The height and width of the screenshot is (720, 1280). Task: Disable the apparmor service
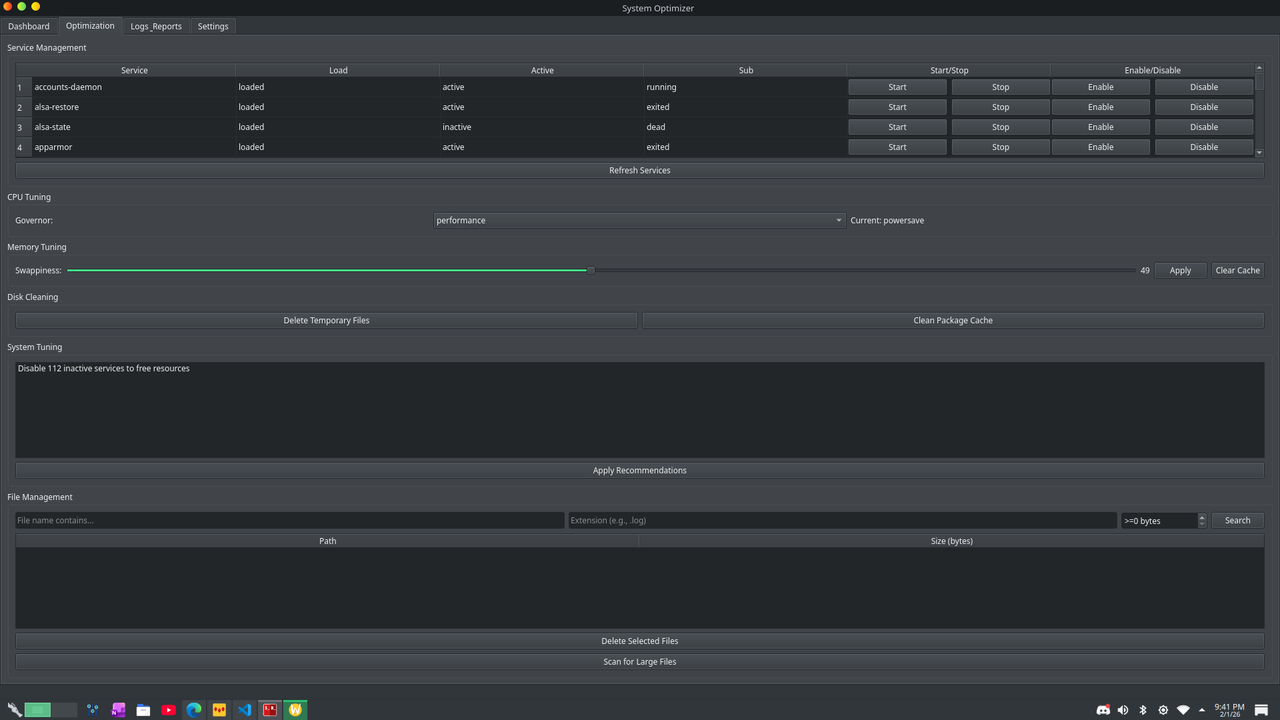pyautogui.click(x=1204, y=147)
